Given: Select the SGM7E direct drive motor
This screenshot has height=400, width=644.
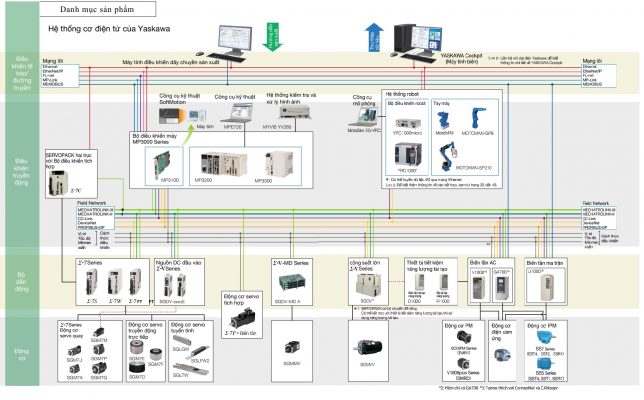Looking at the screenshot, I should click(x=137, y=348).
